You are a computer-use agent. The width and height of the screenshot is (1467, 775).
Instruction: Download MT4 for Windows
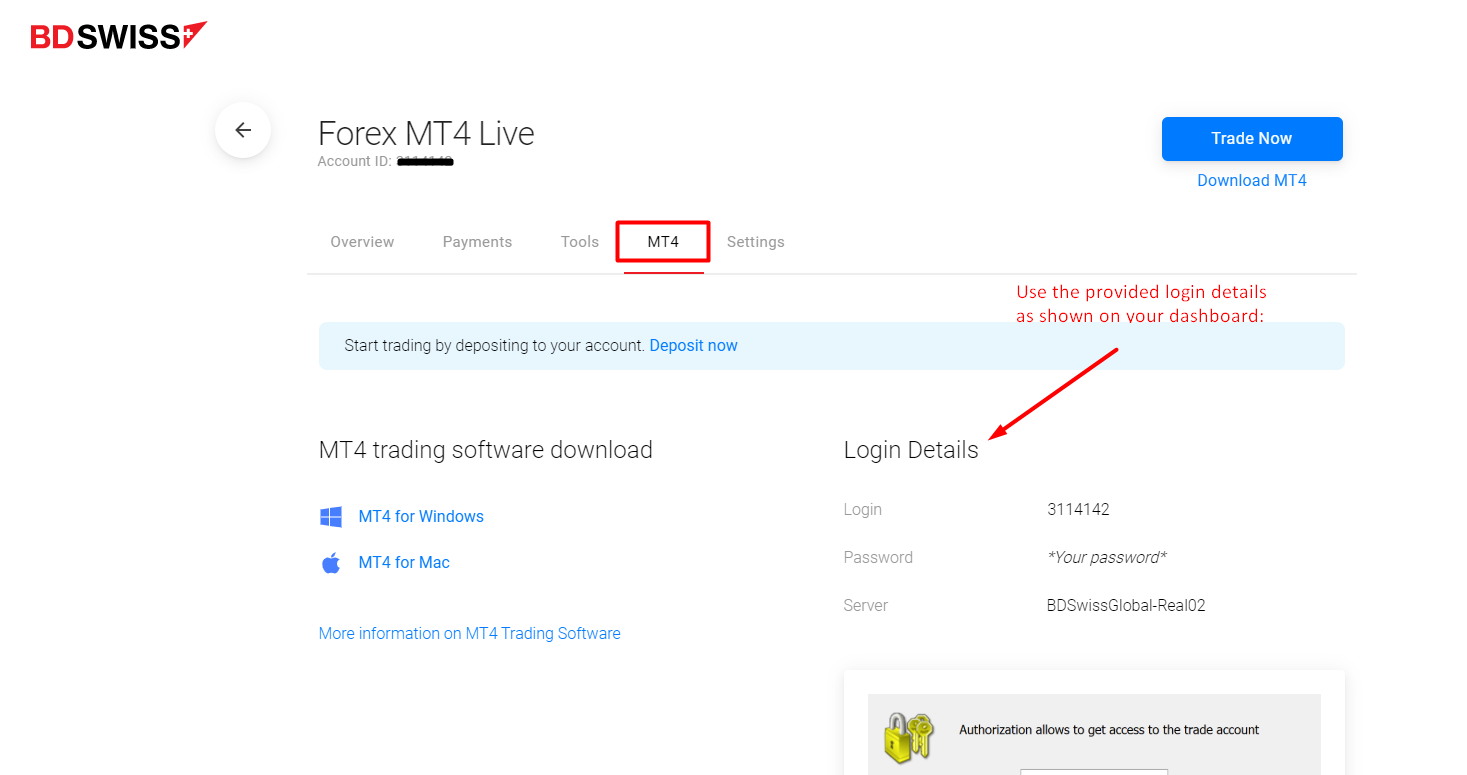(421, 517)
